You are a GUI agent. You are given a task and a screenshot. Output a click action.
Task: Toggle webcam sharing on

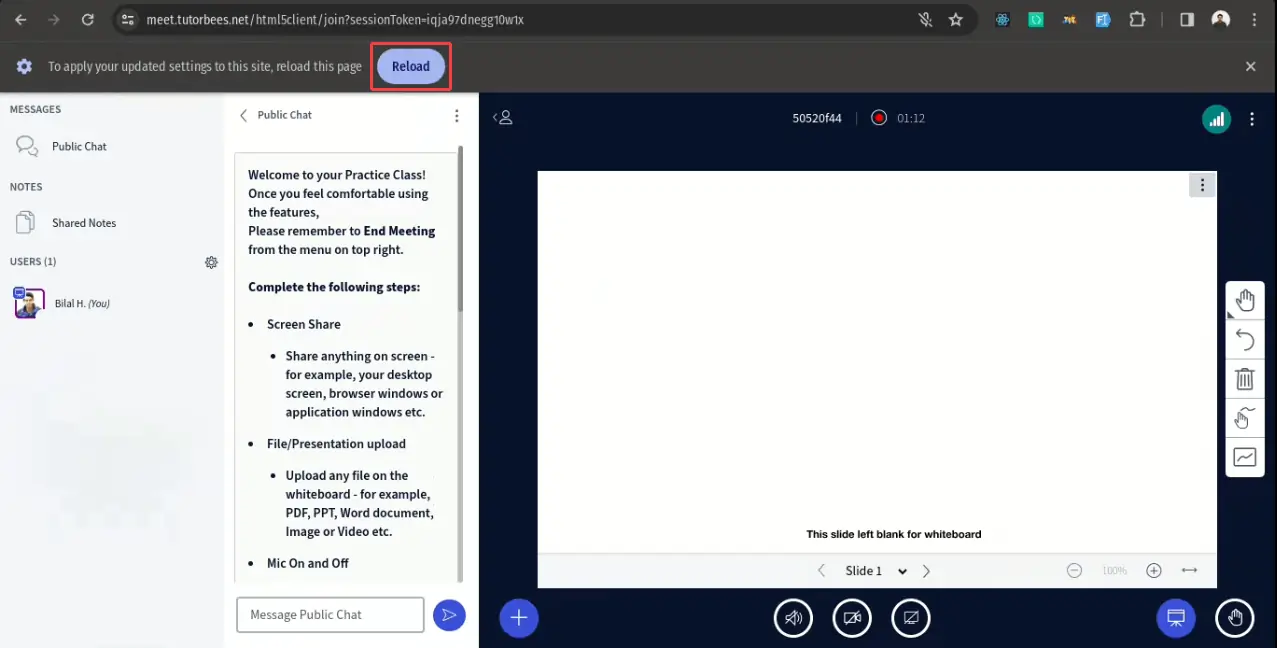click(x=852, y=618)
